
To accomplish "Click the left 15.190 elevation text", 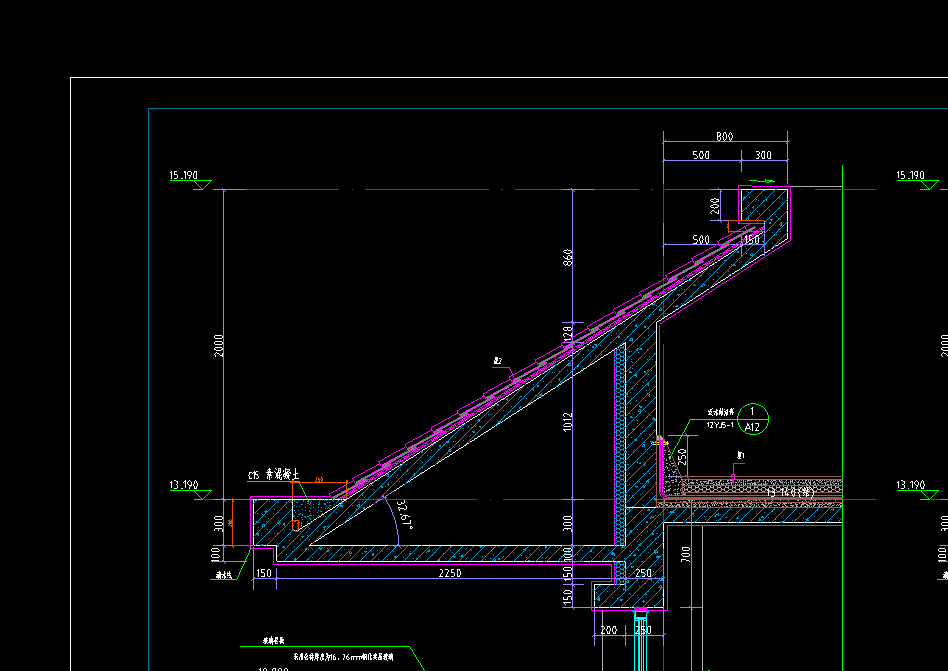I will pos(183,175).
